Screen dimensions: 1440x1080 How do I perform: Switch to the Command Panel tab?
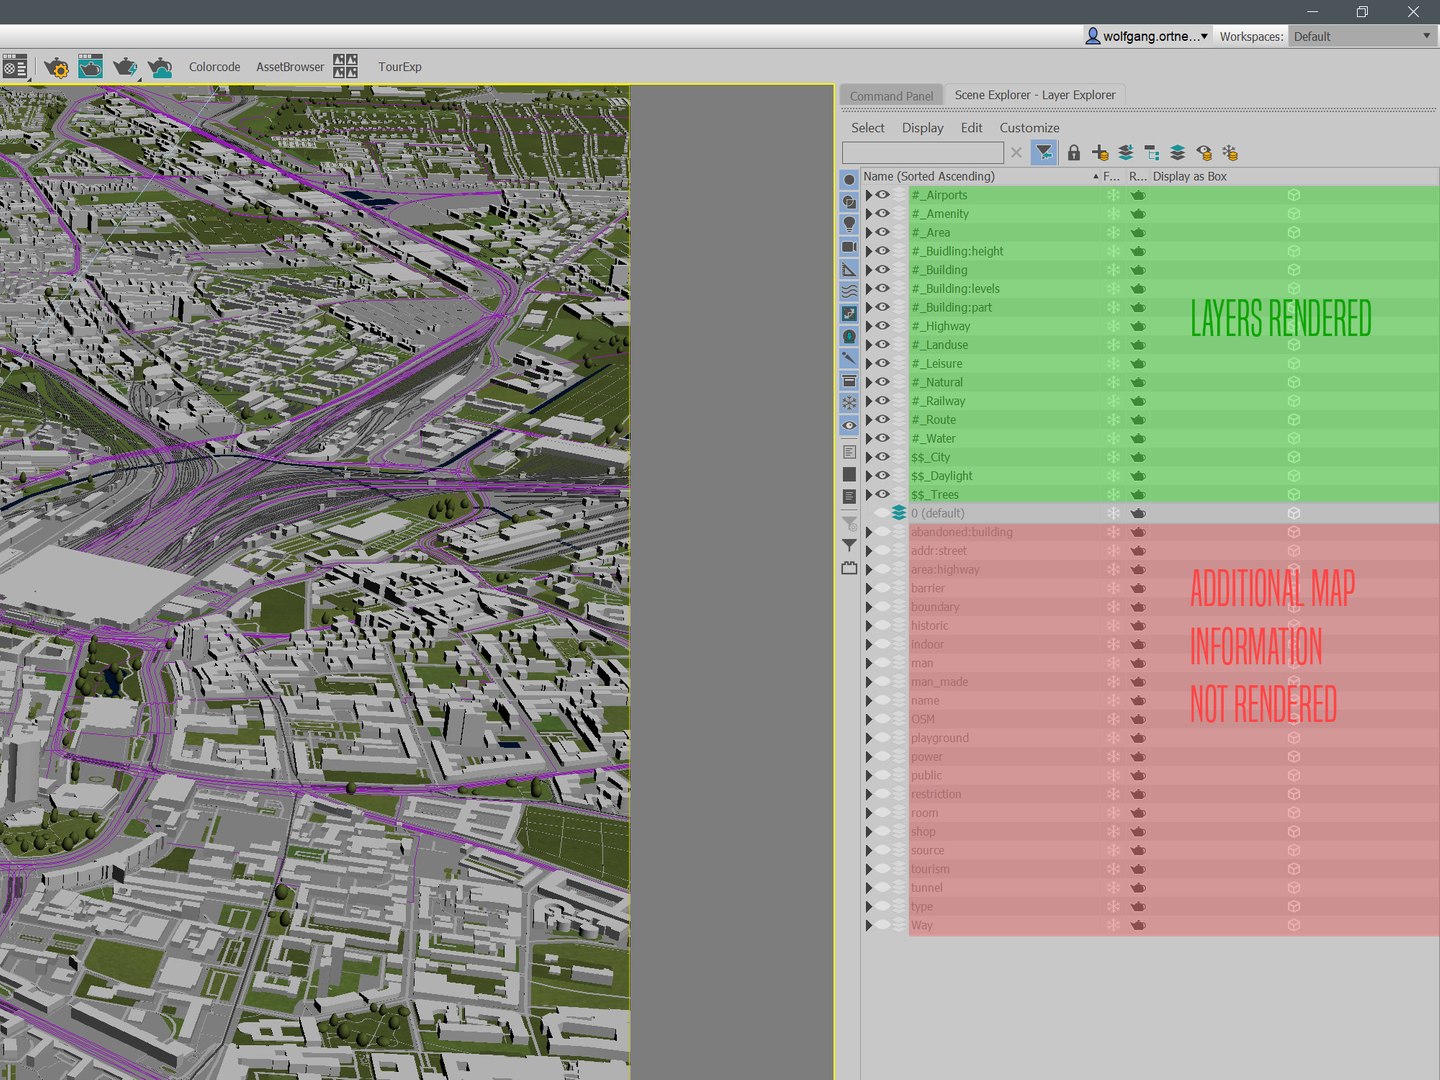pos(891,96)
